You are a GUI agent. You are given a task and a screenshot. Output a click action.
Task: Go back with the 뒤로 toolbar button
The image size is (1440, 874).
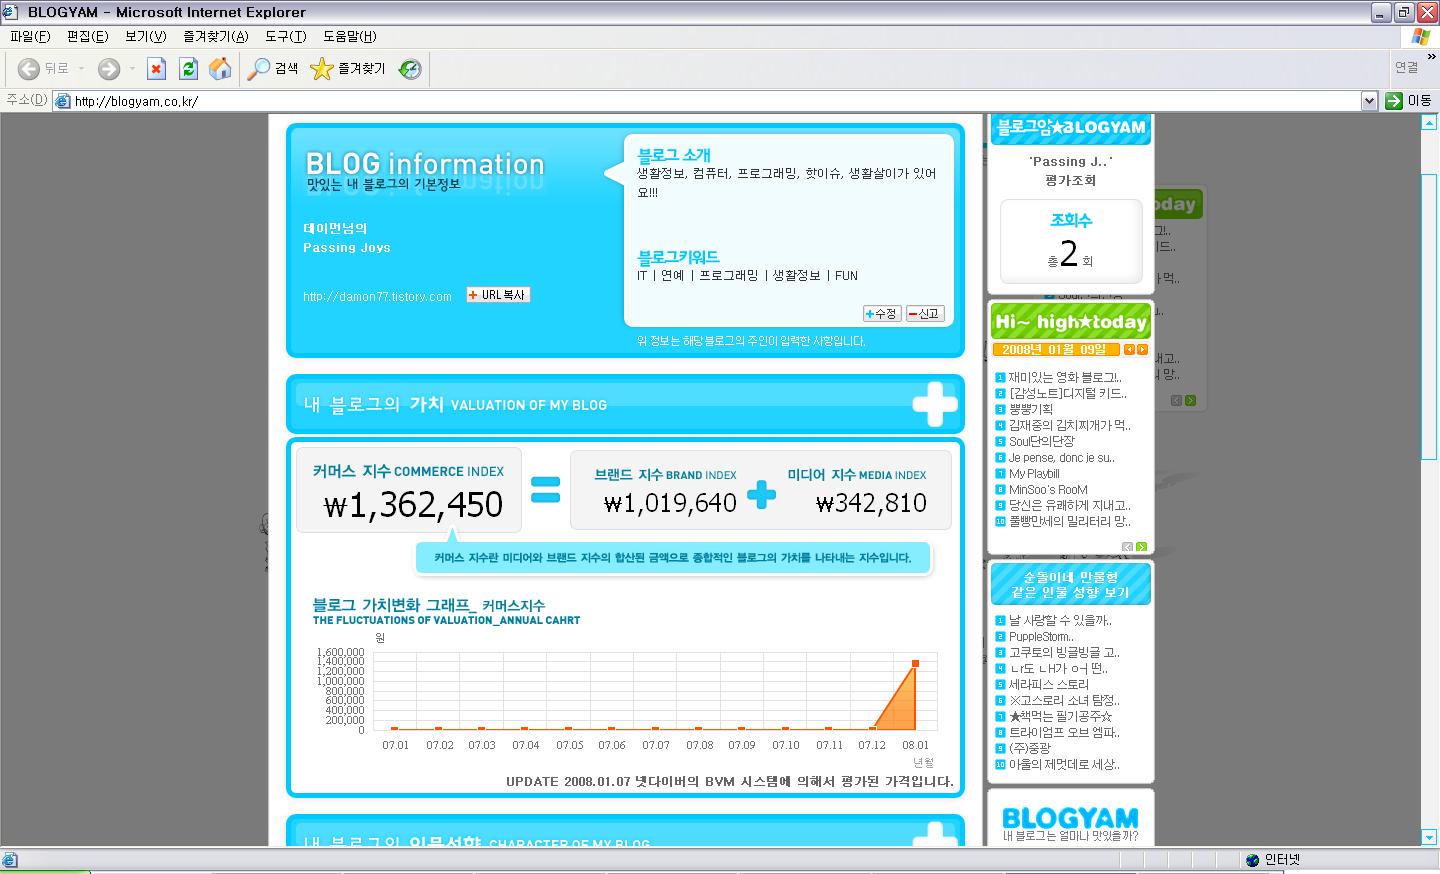tap(44, 68)
